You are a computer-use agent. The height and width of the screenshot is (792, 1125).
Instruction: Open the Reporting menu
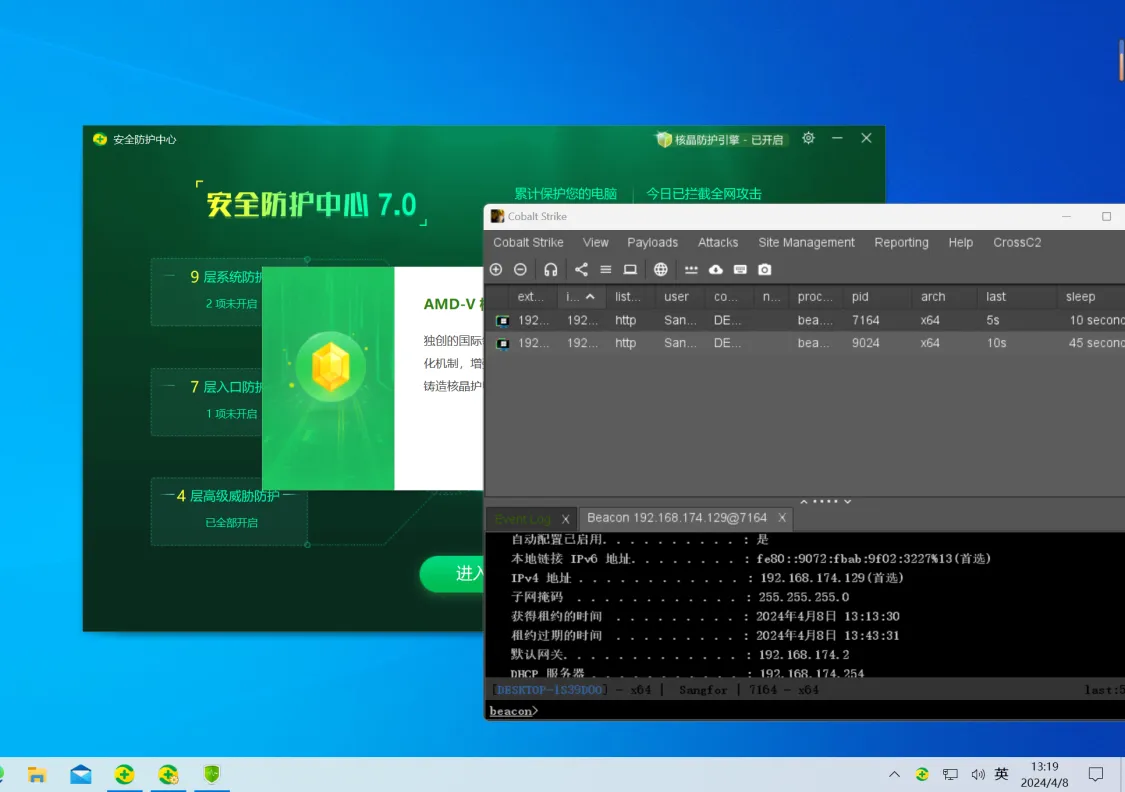click(x=901, y=242)
